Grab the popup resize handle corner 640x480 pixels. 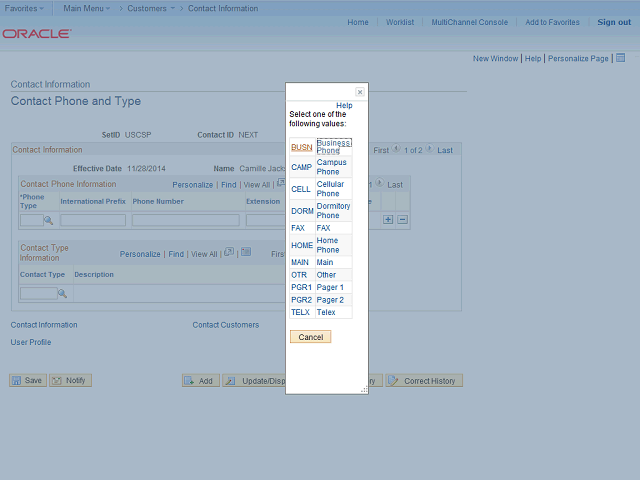(x=364, y=390)
